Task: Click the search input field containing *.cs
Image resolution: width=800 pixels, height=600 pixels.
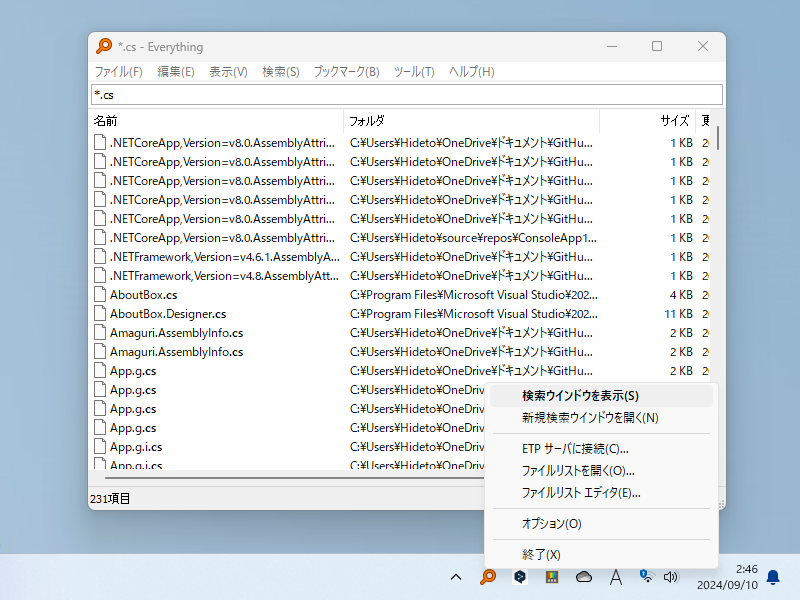Action: (400, 94)
